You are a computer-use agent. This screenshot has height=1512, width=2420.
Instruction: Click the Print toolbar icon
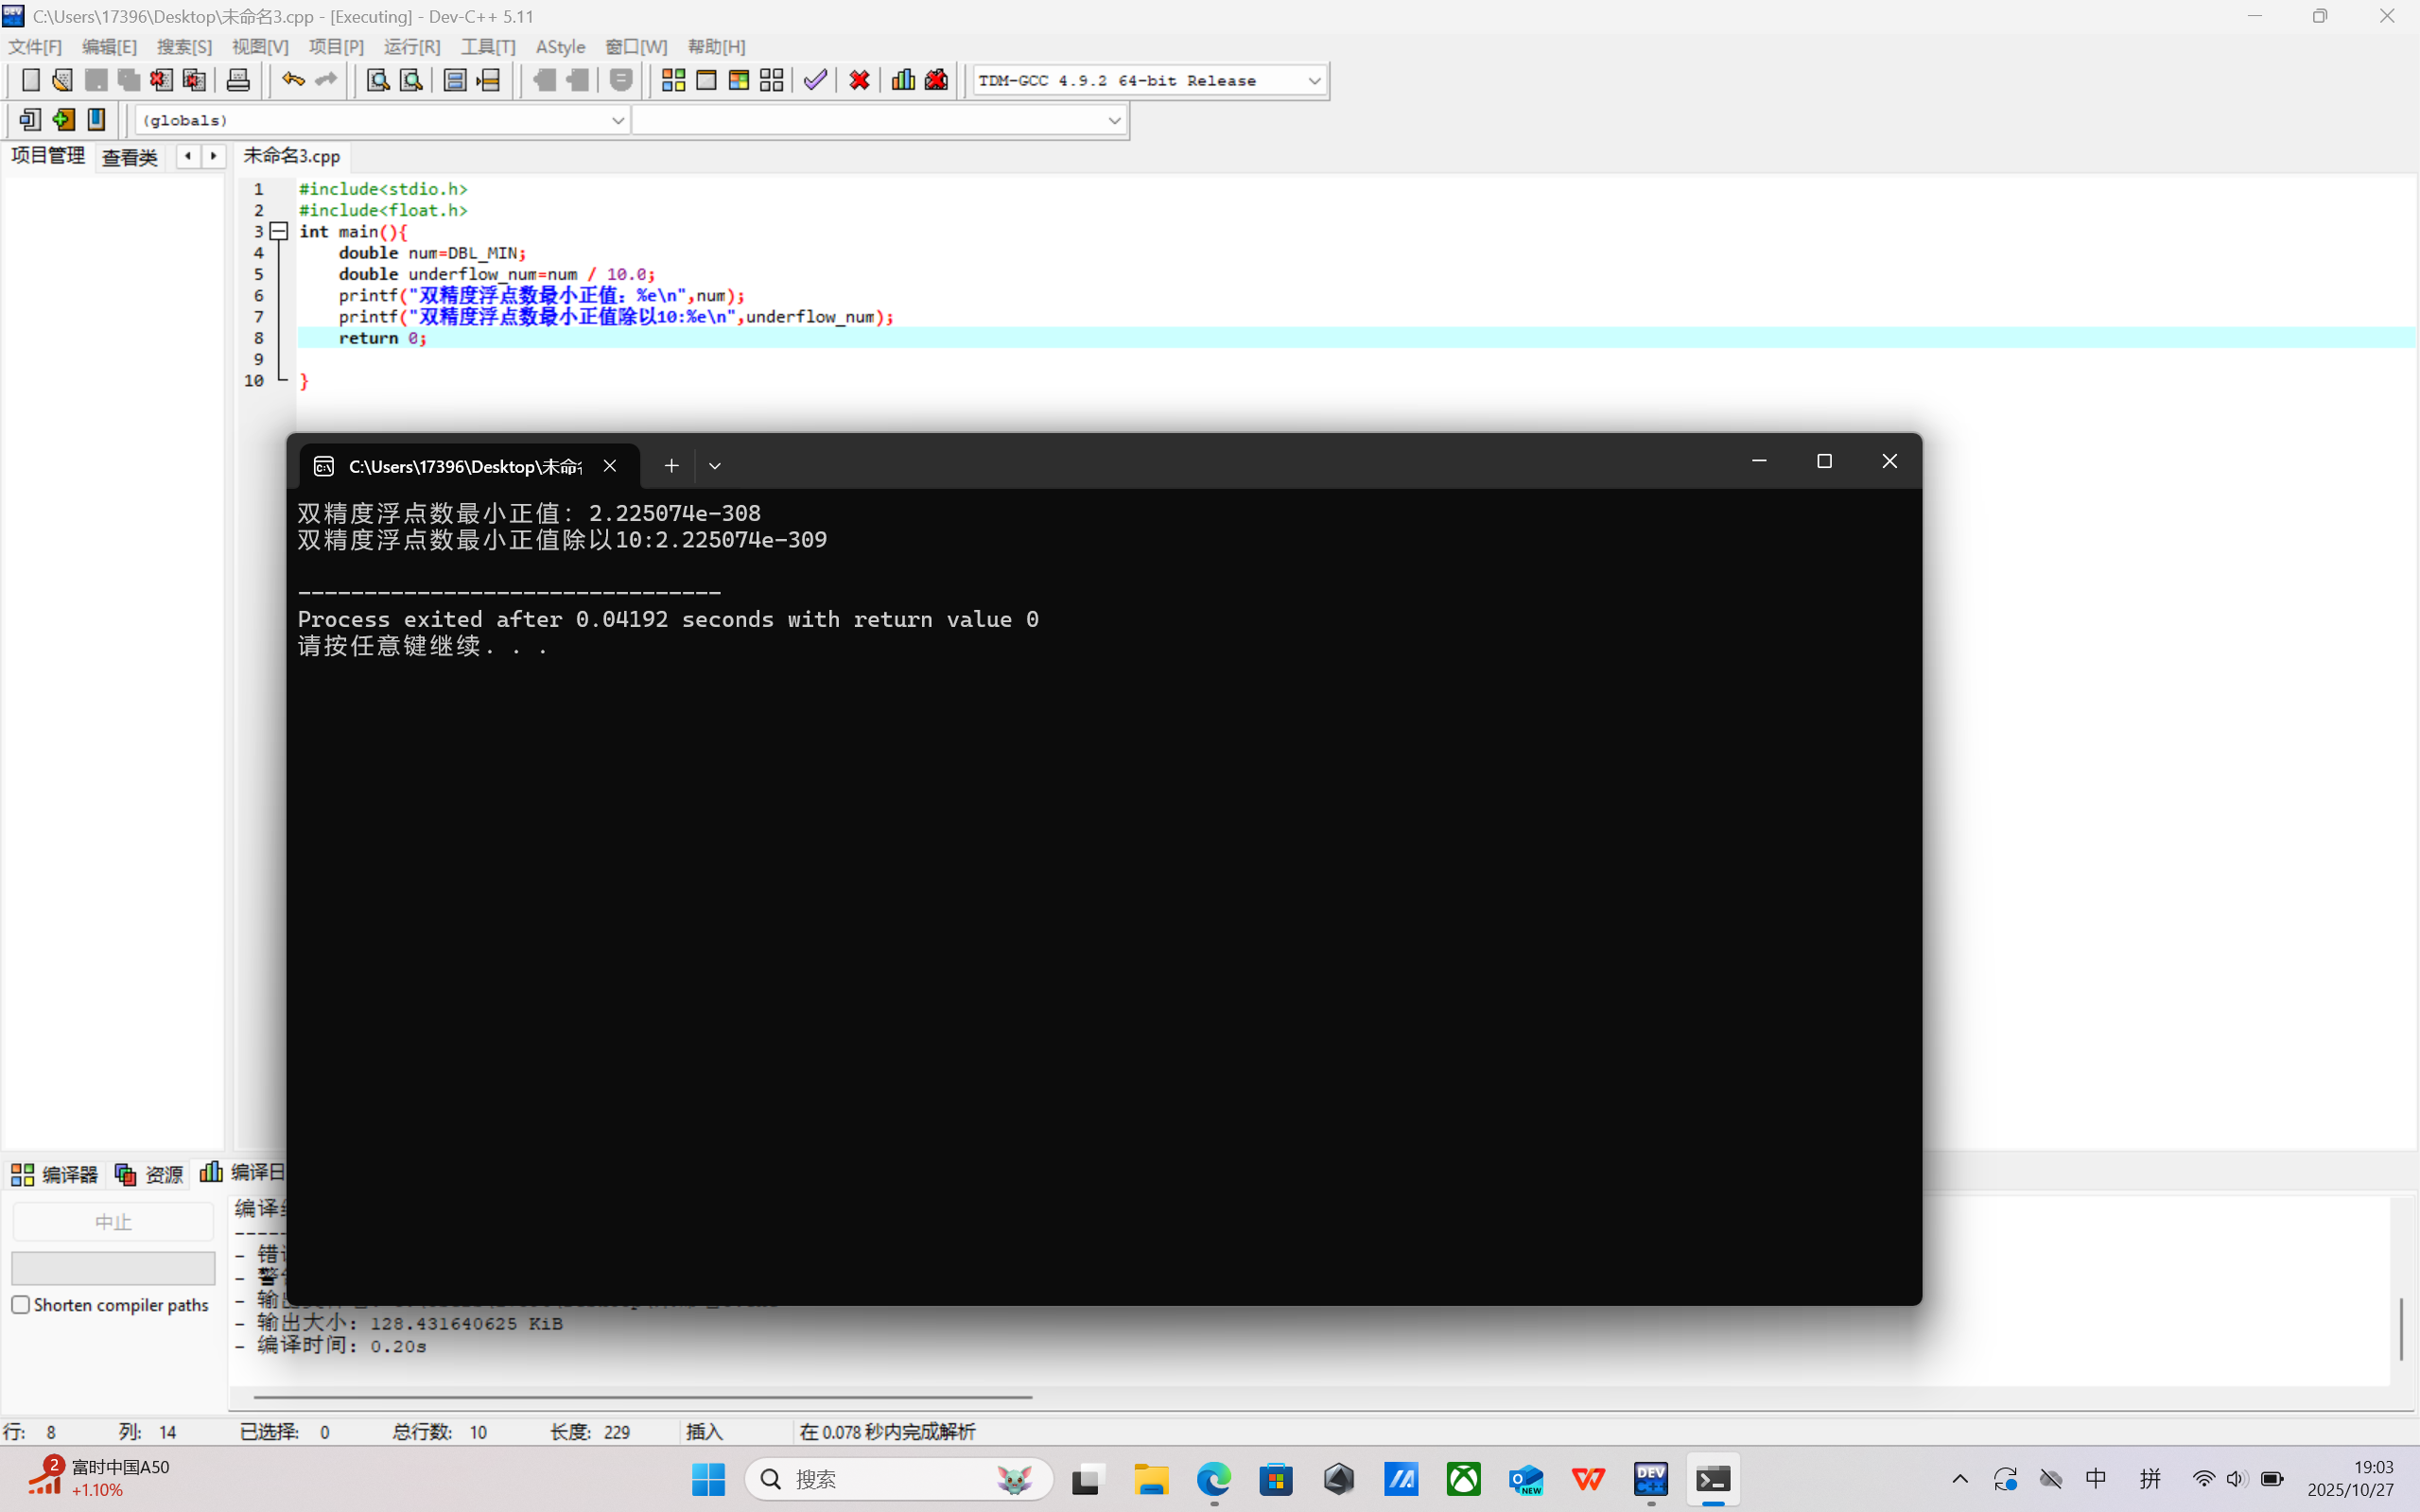pos(238,80)
